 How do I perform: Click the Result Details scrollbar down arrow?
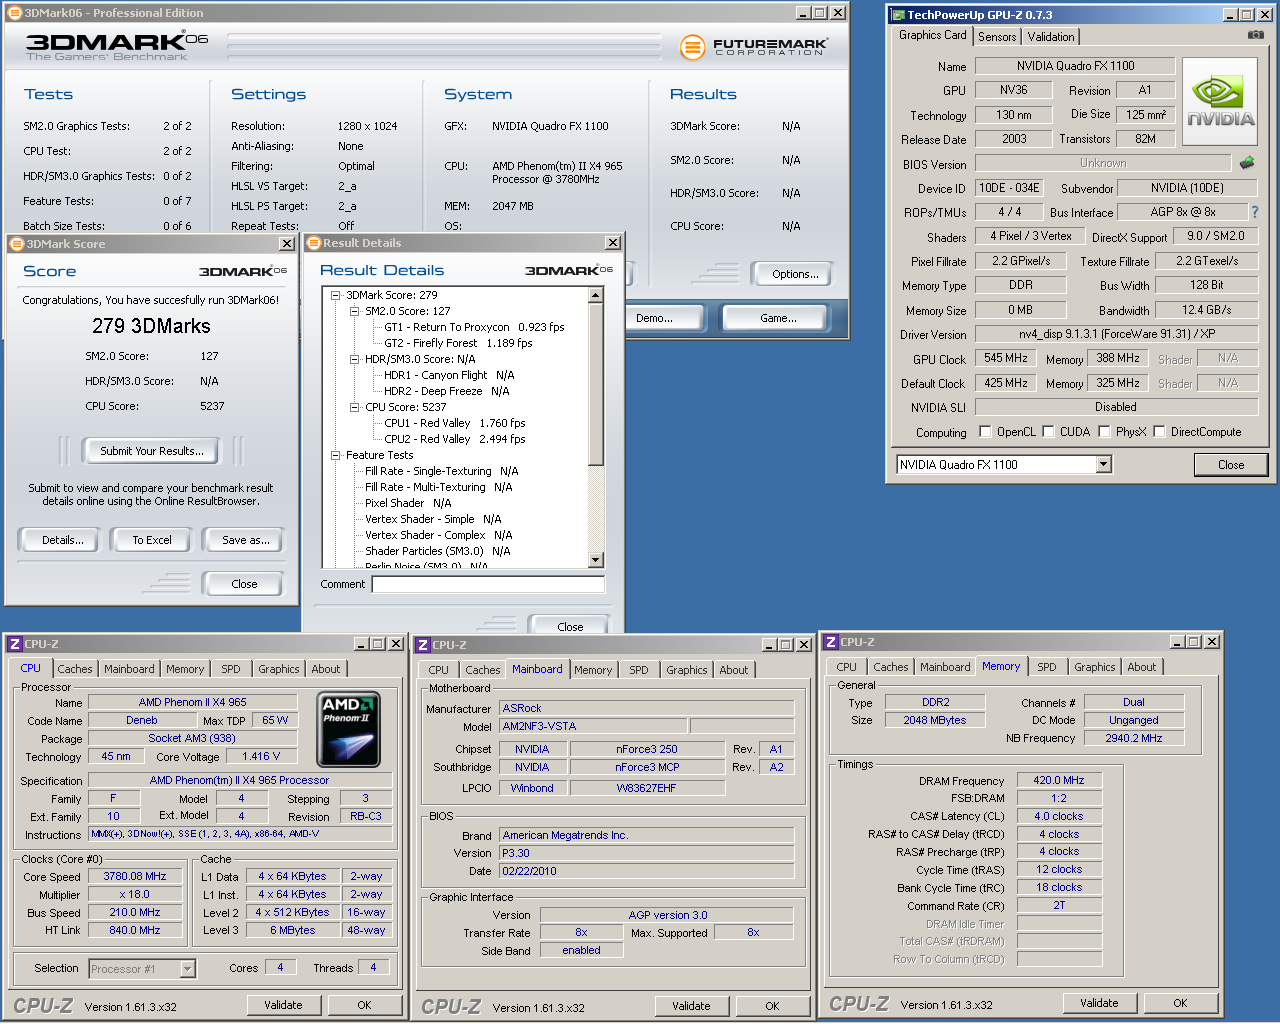[x=596, y=560]
